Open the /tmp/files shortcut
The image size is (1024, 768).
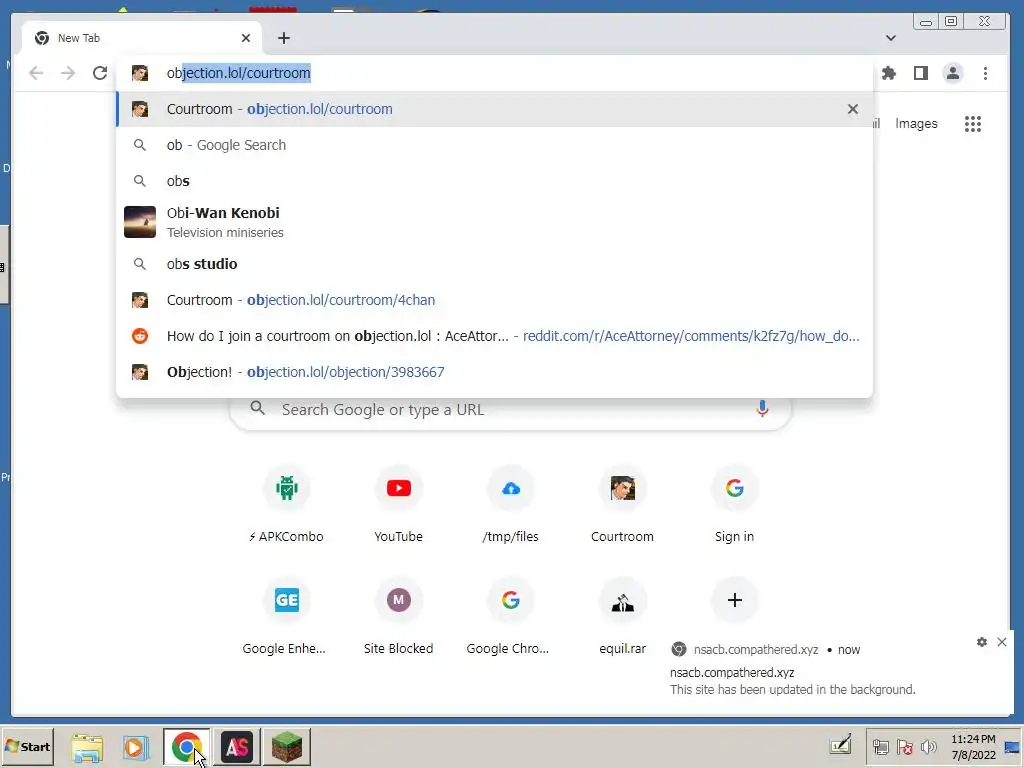(x=511, y=505)
